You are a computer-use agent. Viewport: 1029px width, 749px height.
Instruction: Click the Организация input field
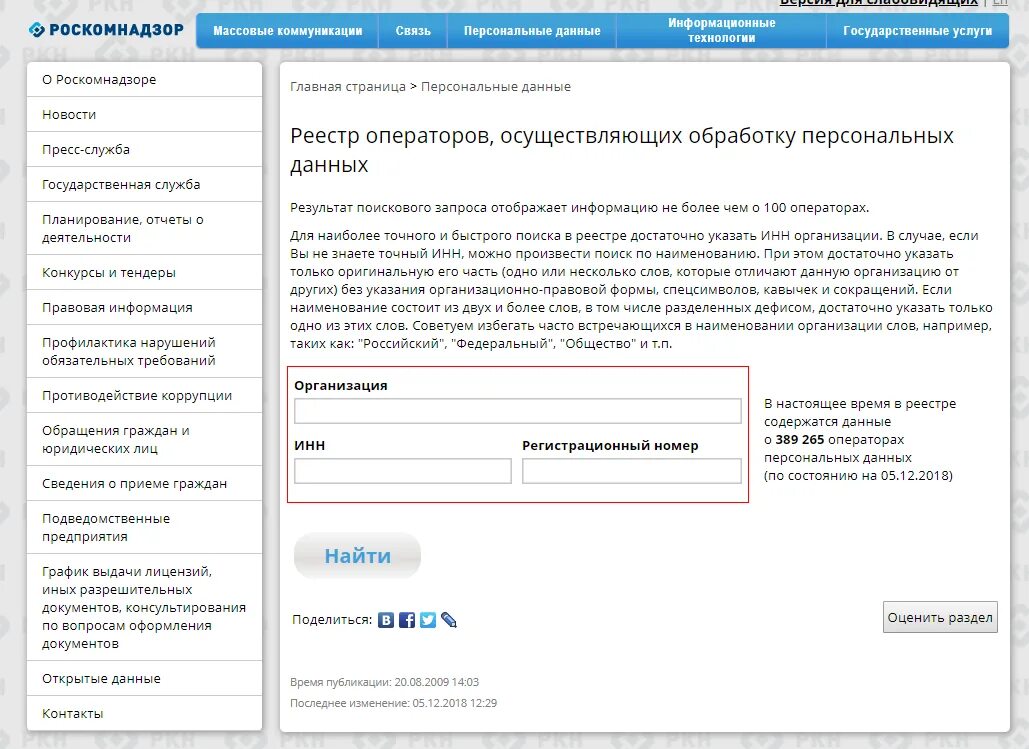point(518,411)
